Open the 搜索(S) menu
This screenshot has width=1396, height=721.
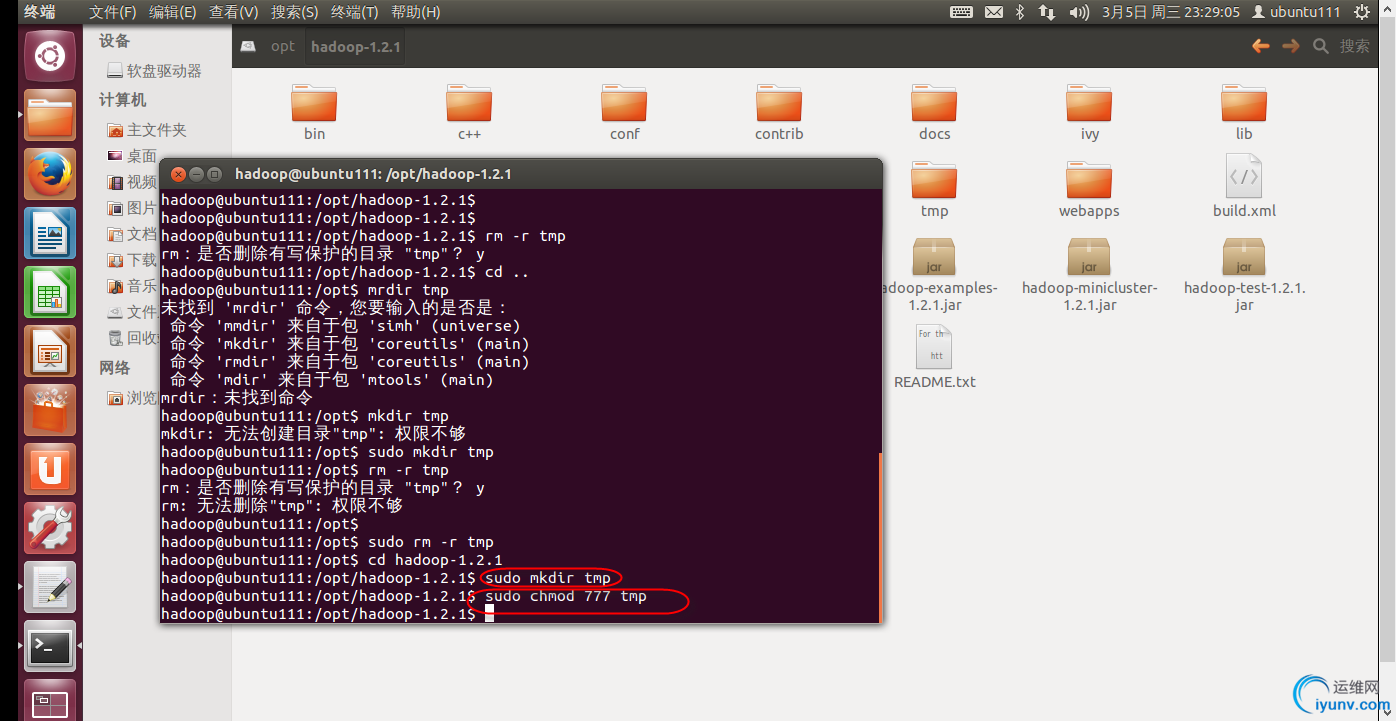pyautogui.click(x=295, y=12)
